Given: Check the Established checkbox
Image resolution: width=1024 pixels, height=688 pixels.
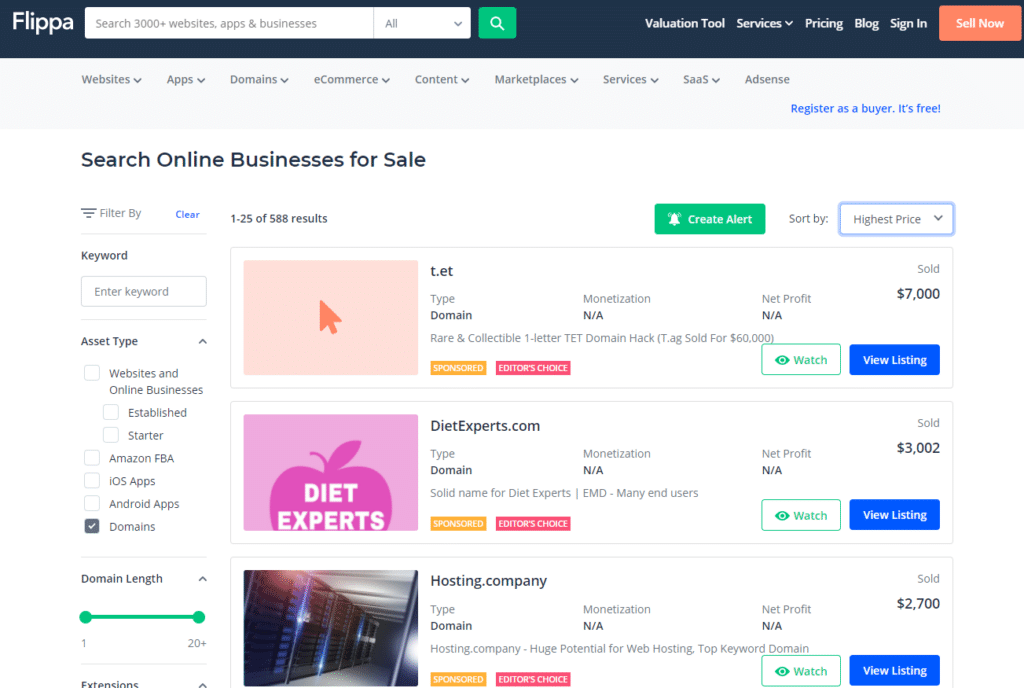Looking at the screenshot, I should [111, 412].
